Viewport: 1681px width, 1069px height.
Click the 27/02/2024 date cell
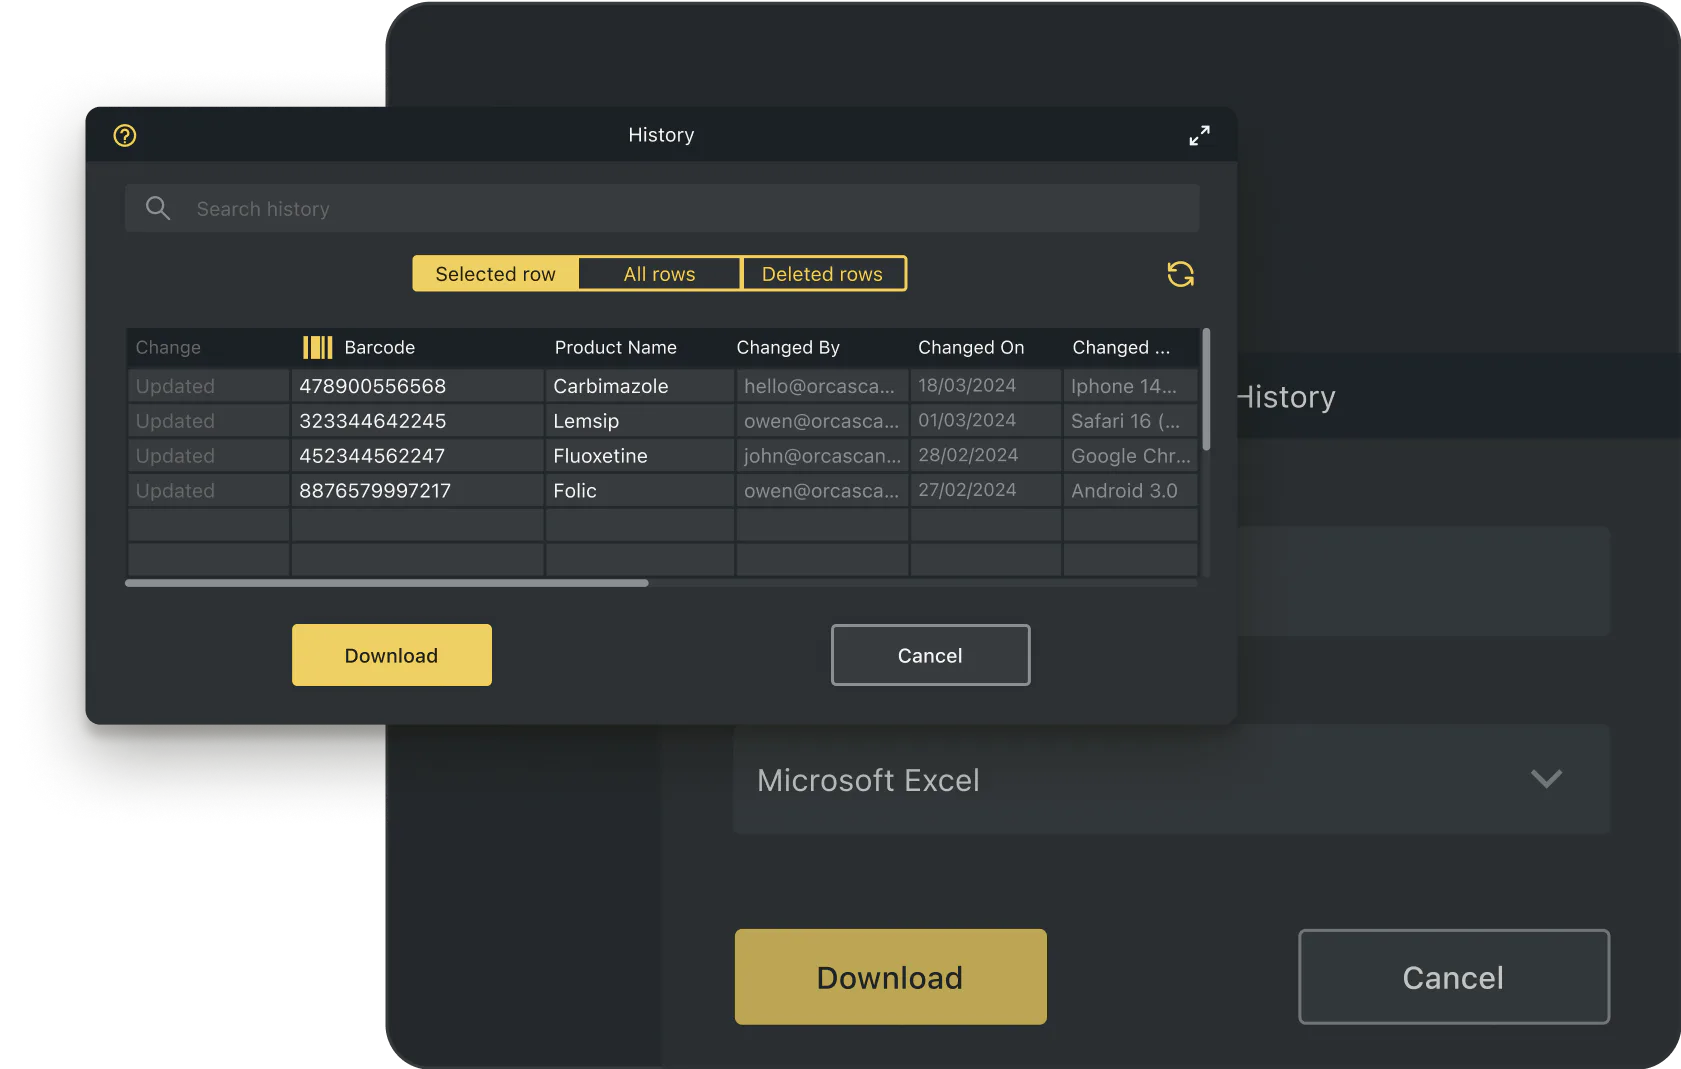point(985,491)
